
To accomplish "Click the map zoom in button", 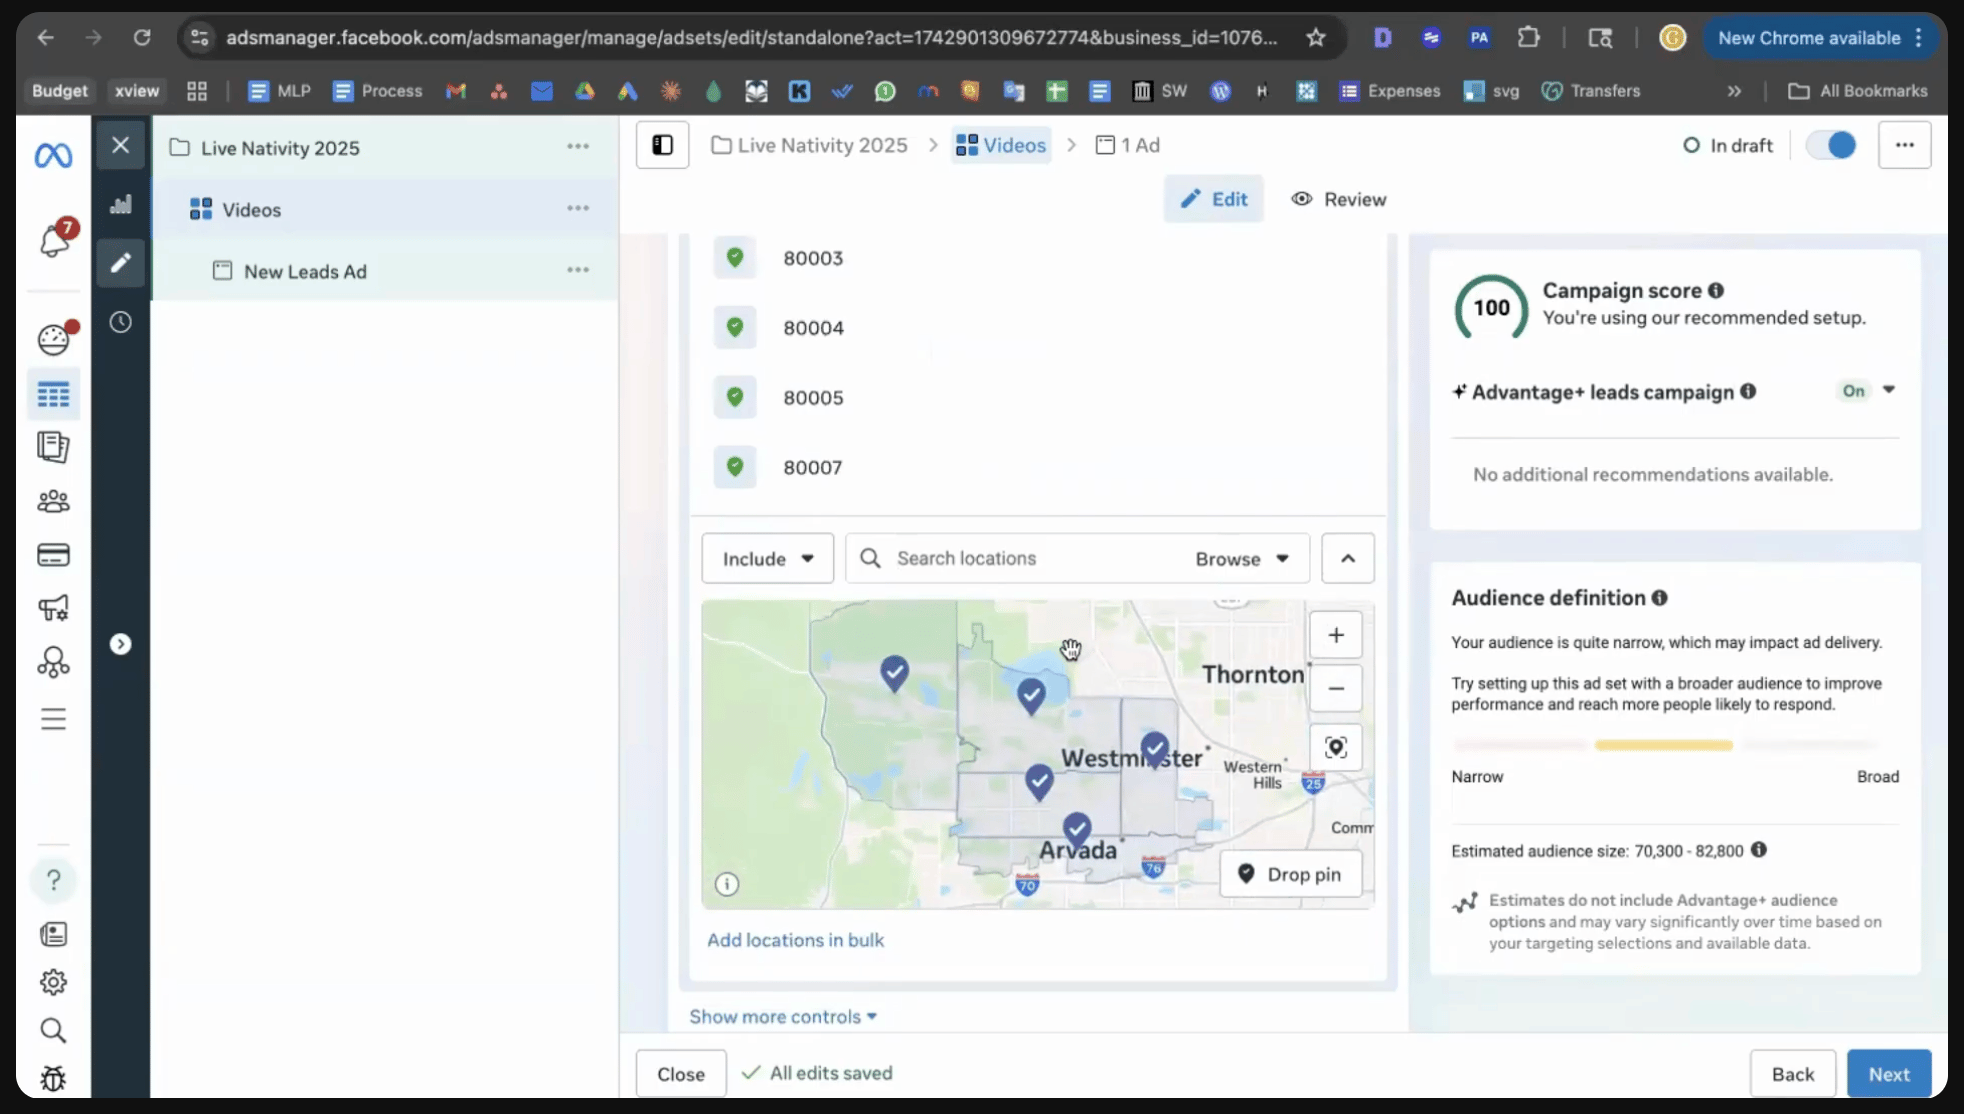I will (1335, 635).
